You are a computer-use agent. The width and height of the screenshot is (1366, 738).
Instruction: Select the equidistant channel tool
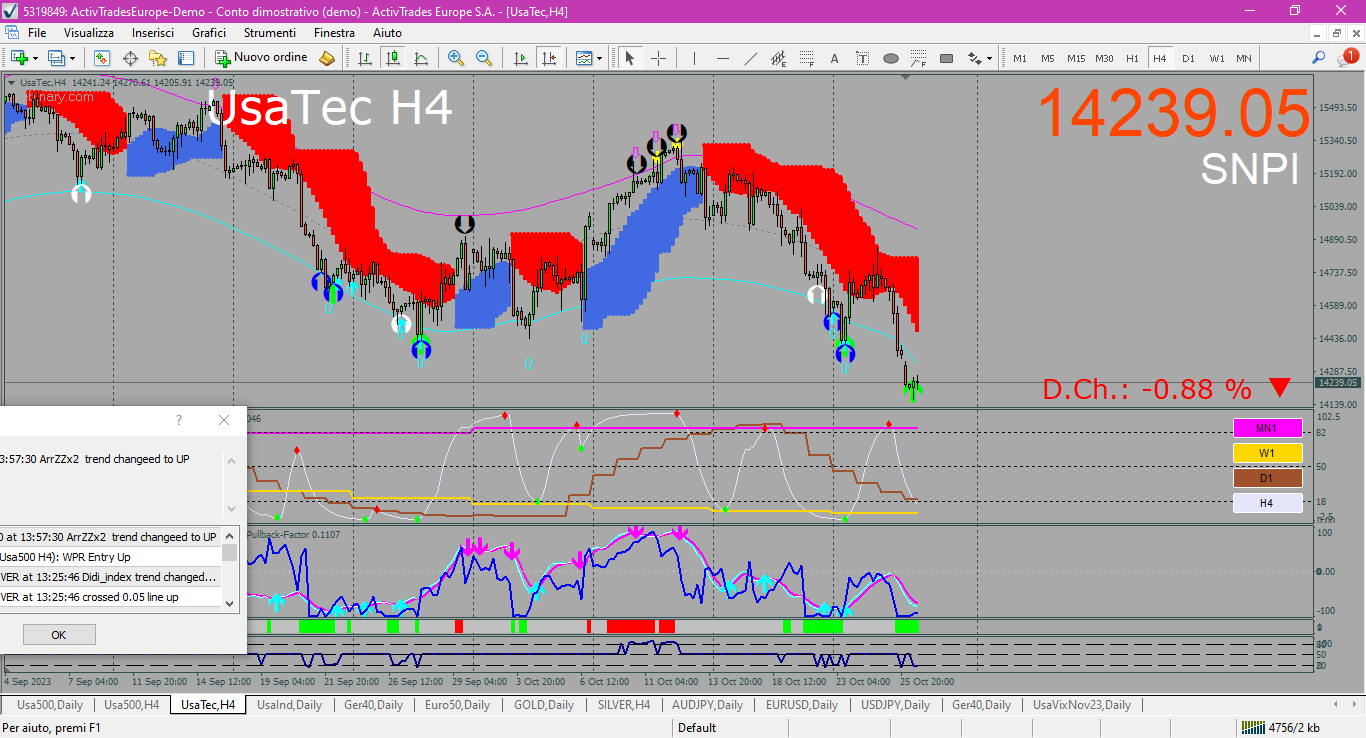pos(778,58)
